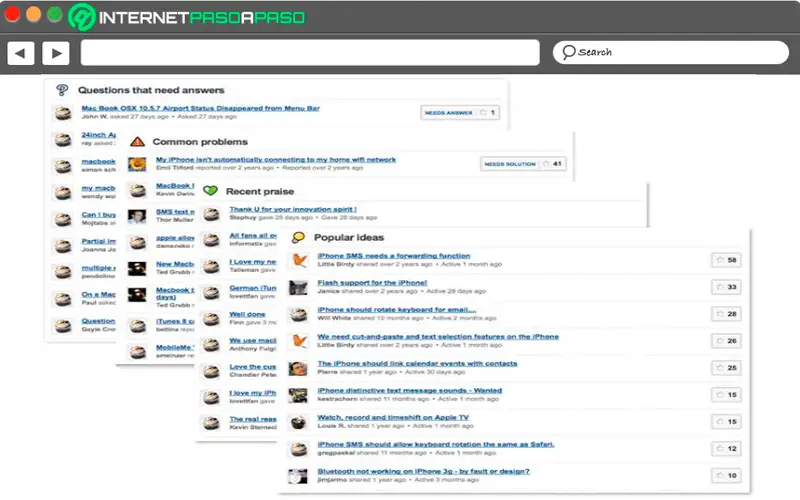Screen dimensions: 800x500
Task: Open 'iPhone SMS should allow keyboard rotation' idea
Action: point(435,444)
